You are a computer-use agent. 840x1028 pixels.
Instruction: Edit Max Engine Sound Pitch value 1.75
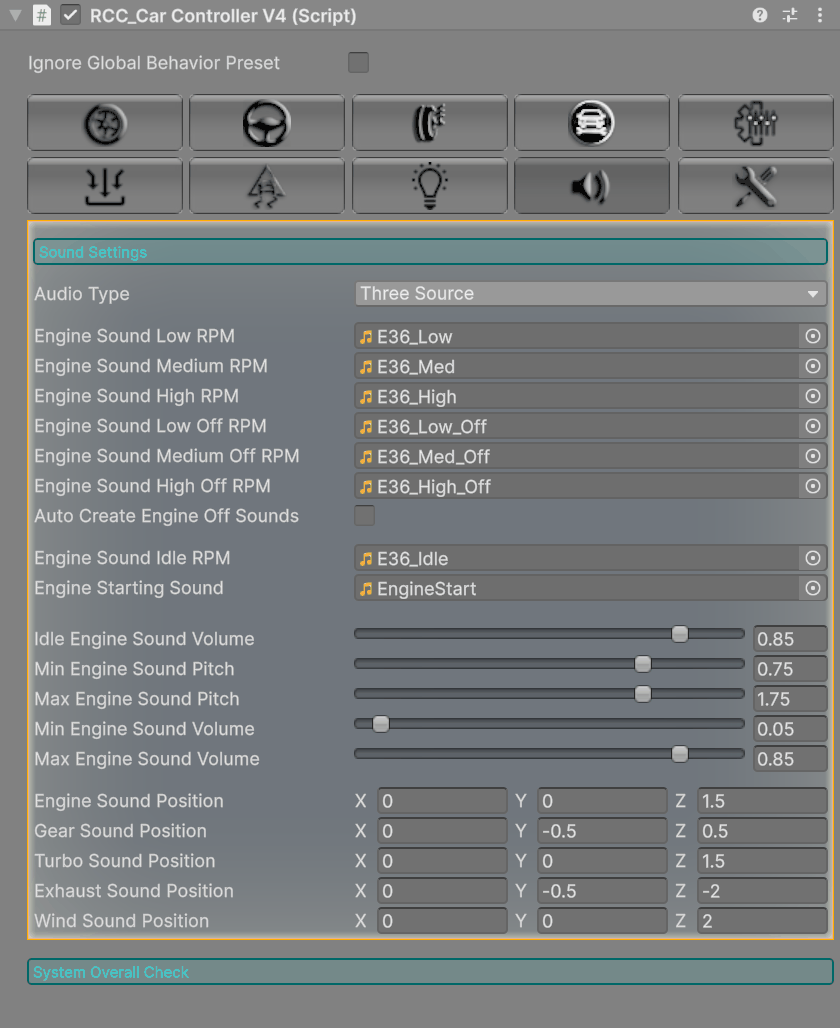[x=790, y=699]
